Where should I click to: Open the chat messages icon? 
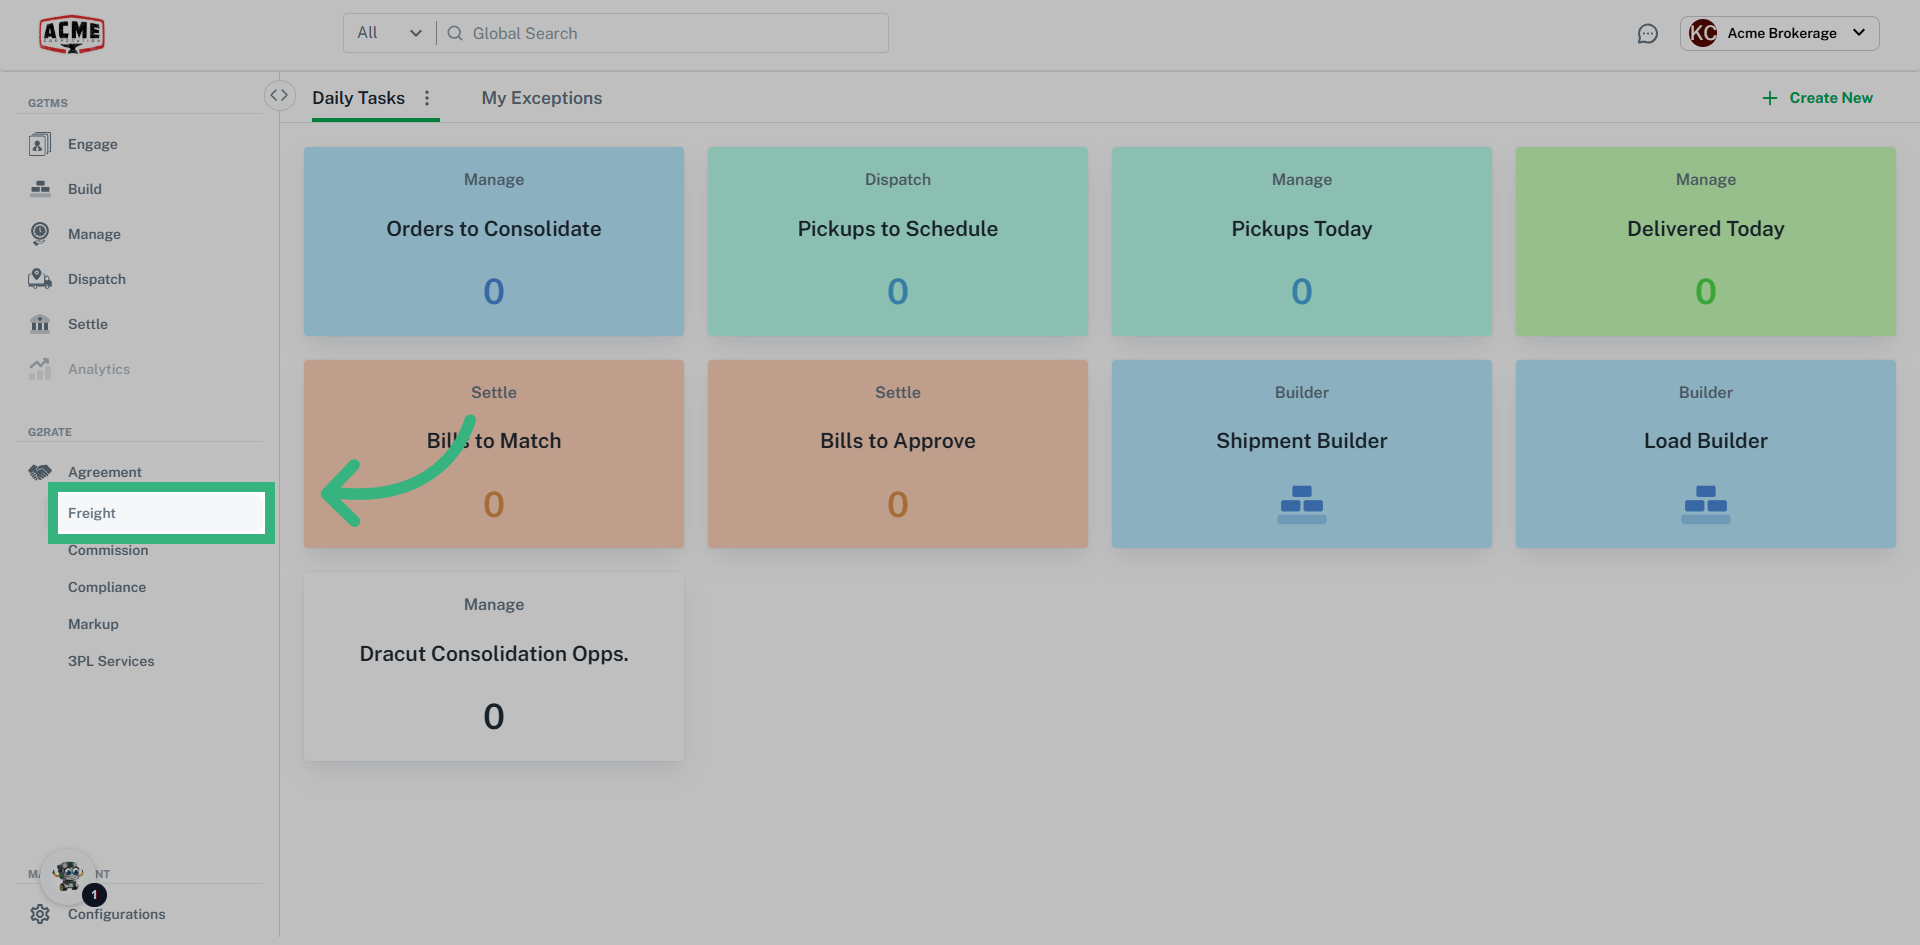click(x=1647, y=34)
